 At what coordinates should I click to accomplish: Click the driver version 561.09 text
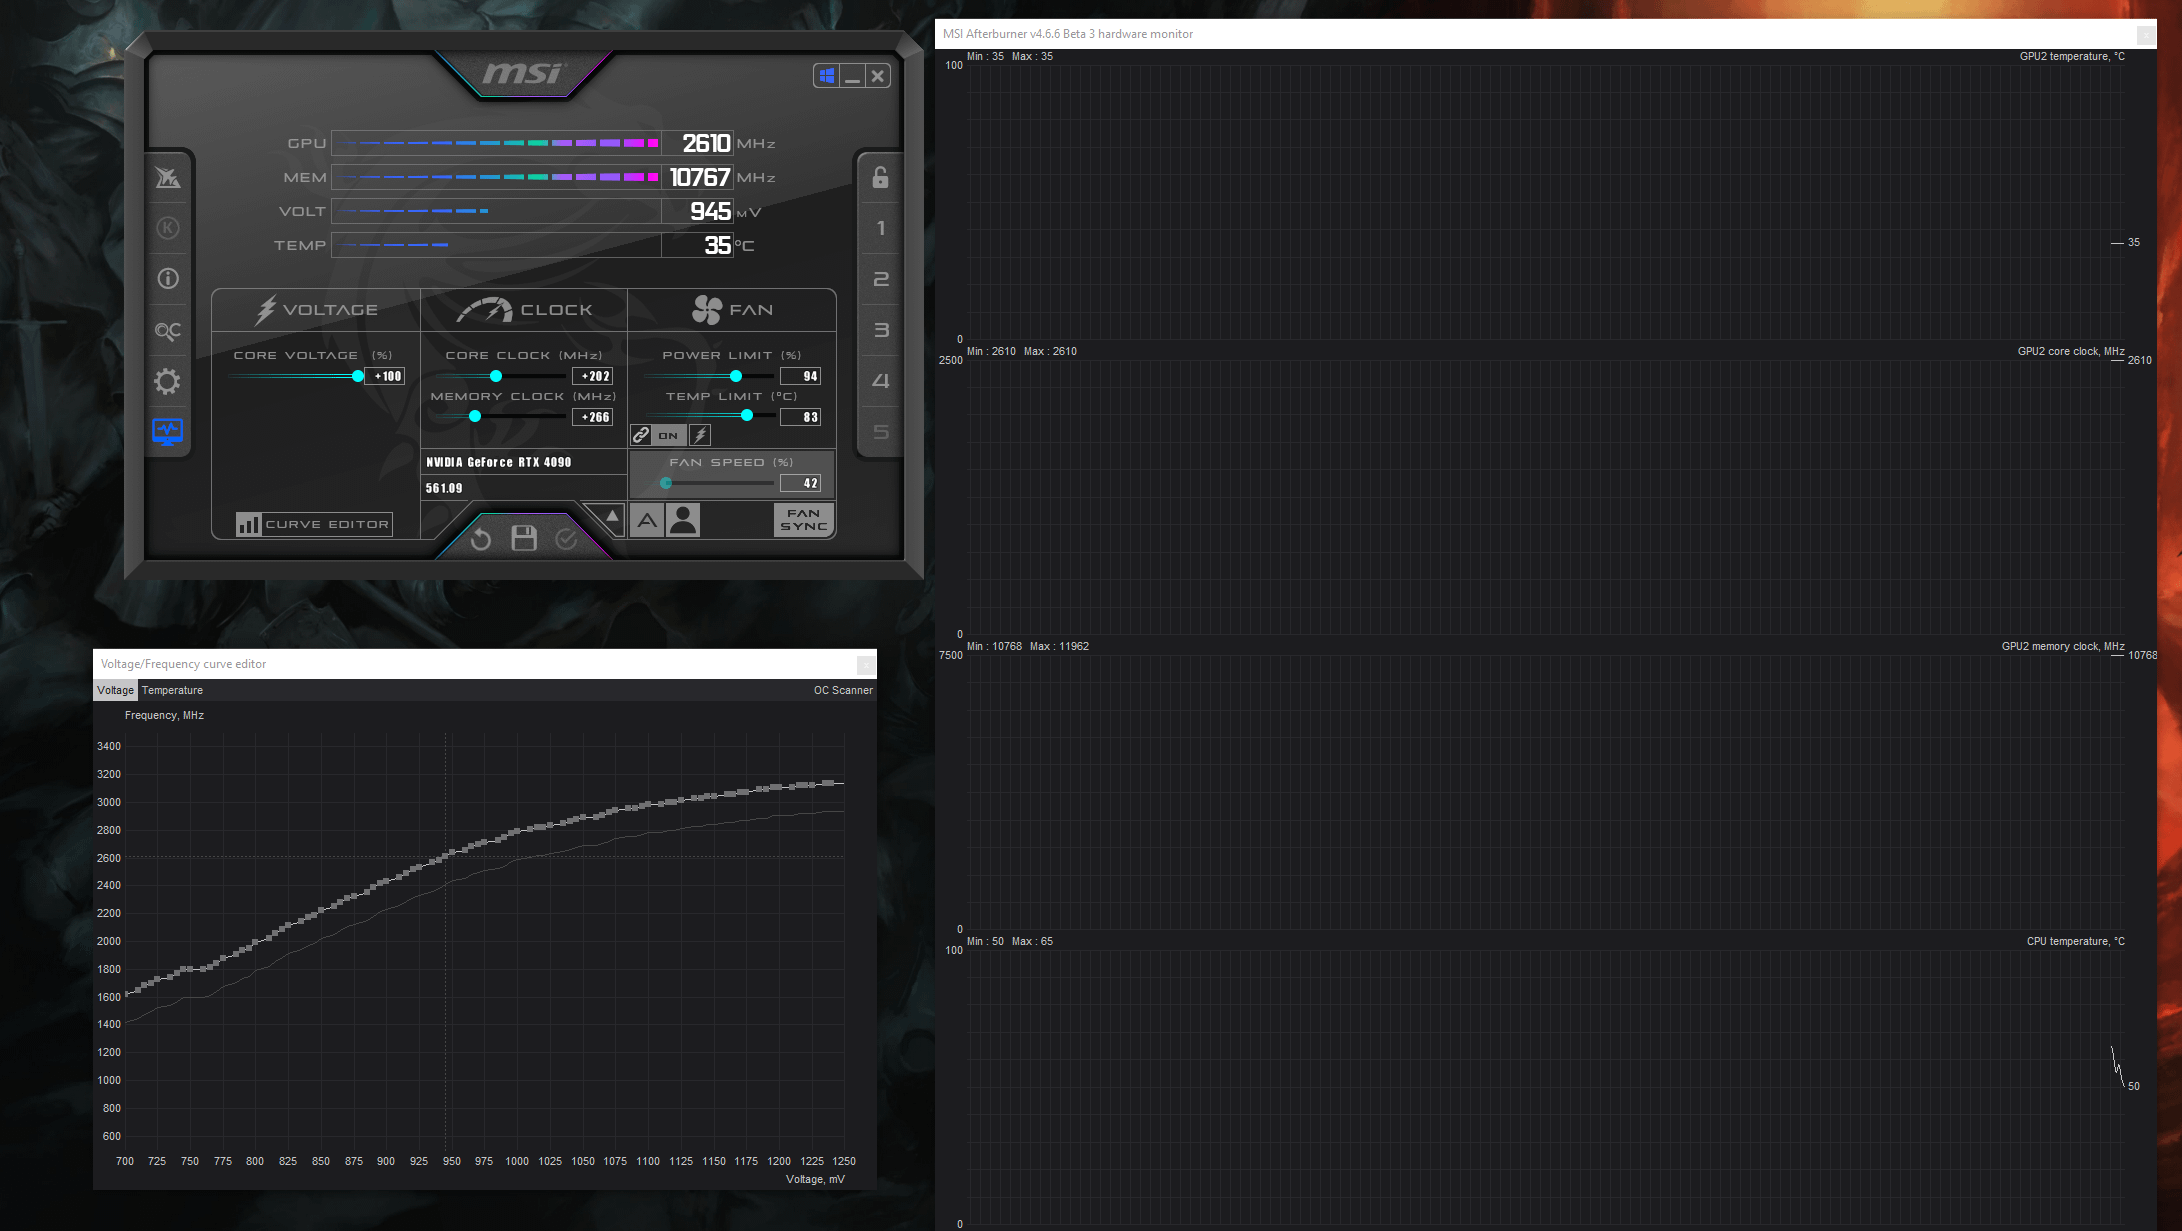tap(444, 488)
